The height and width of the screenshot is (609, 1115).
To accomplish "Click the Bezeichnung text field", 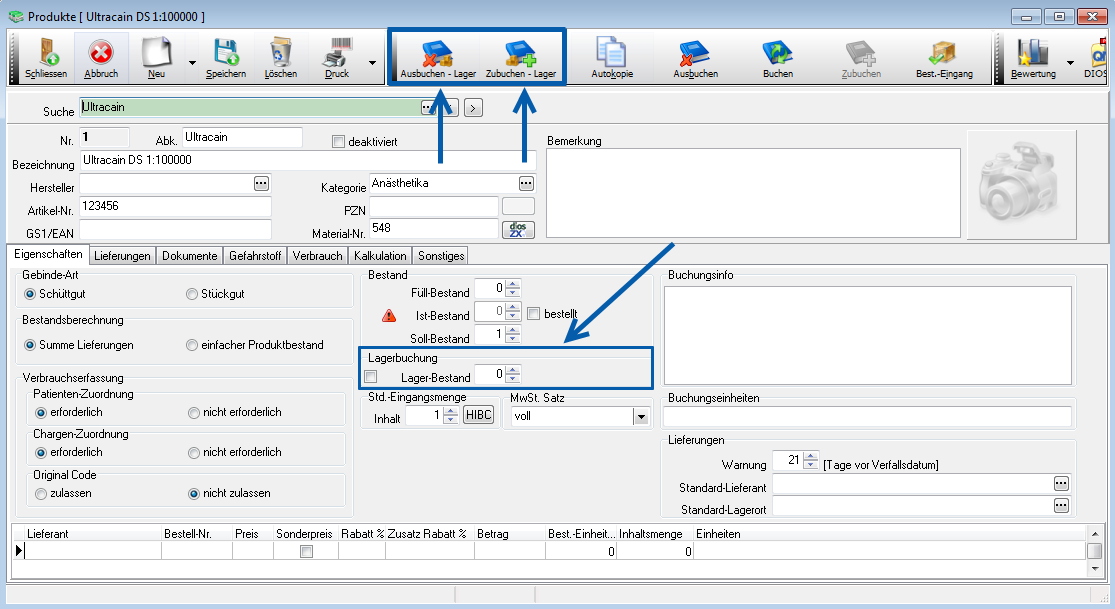I will [308, 160].
